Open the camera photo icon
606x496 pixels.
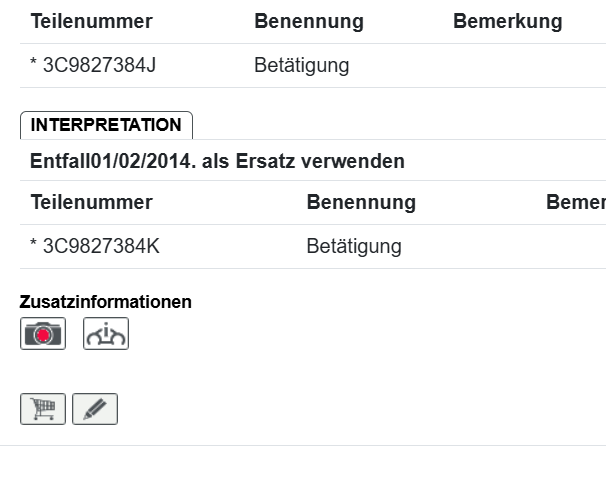coord(43,334)
